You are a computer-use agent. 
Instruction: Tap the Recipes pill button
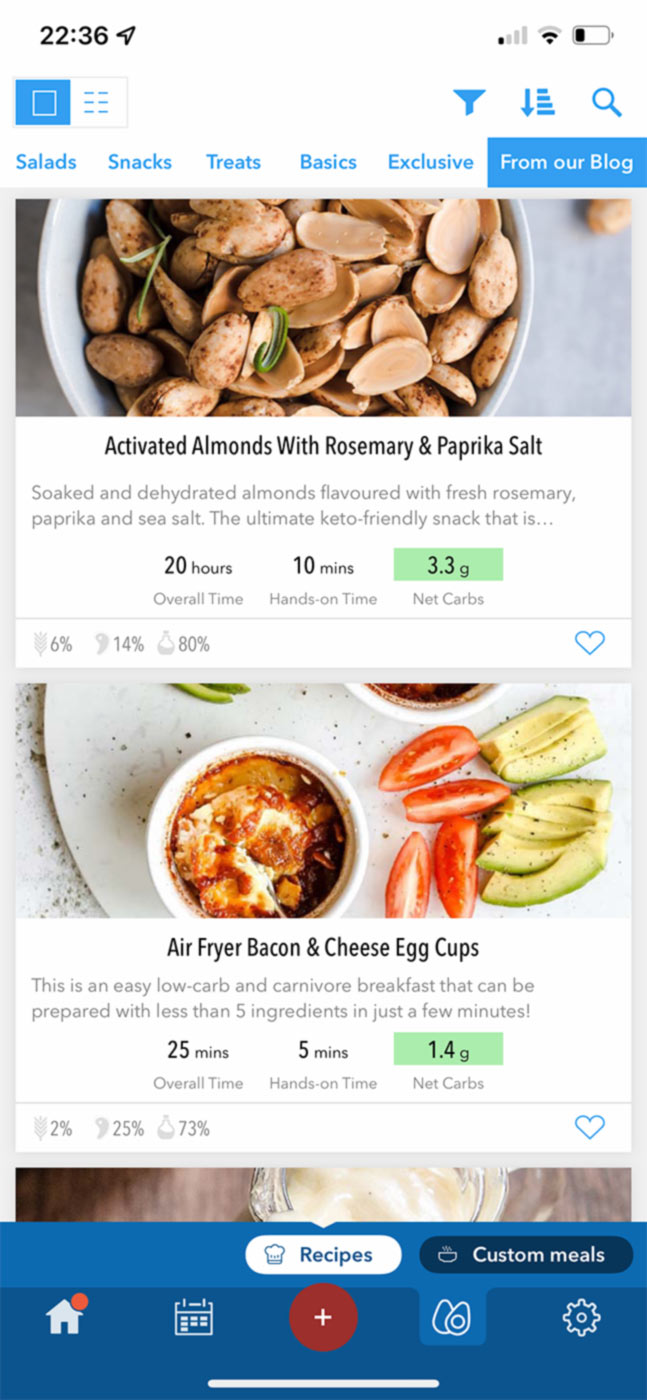(323, 1254)
